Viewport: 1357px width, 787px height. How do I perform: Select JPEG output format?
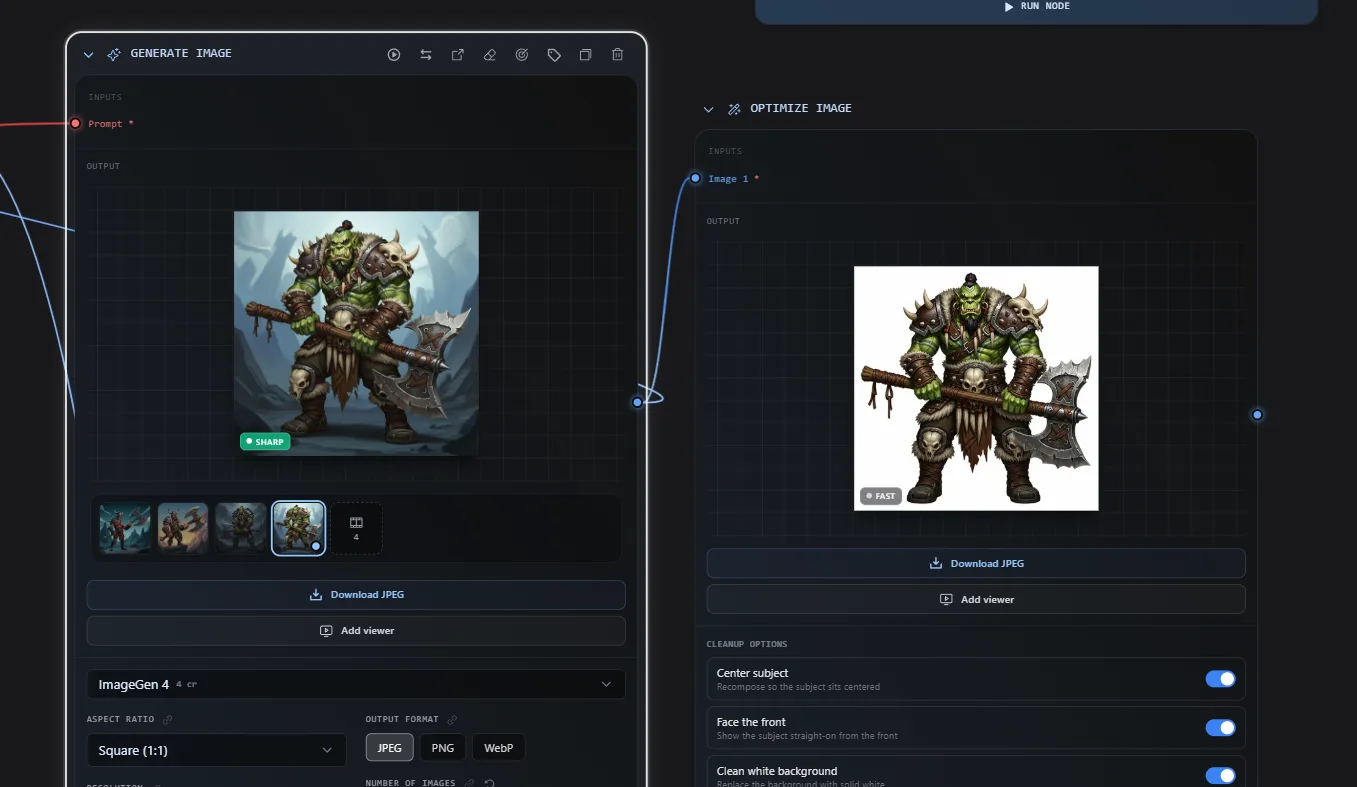(390, 748)
